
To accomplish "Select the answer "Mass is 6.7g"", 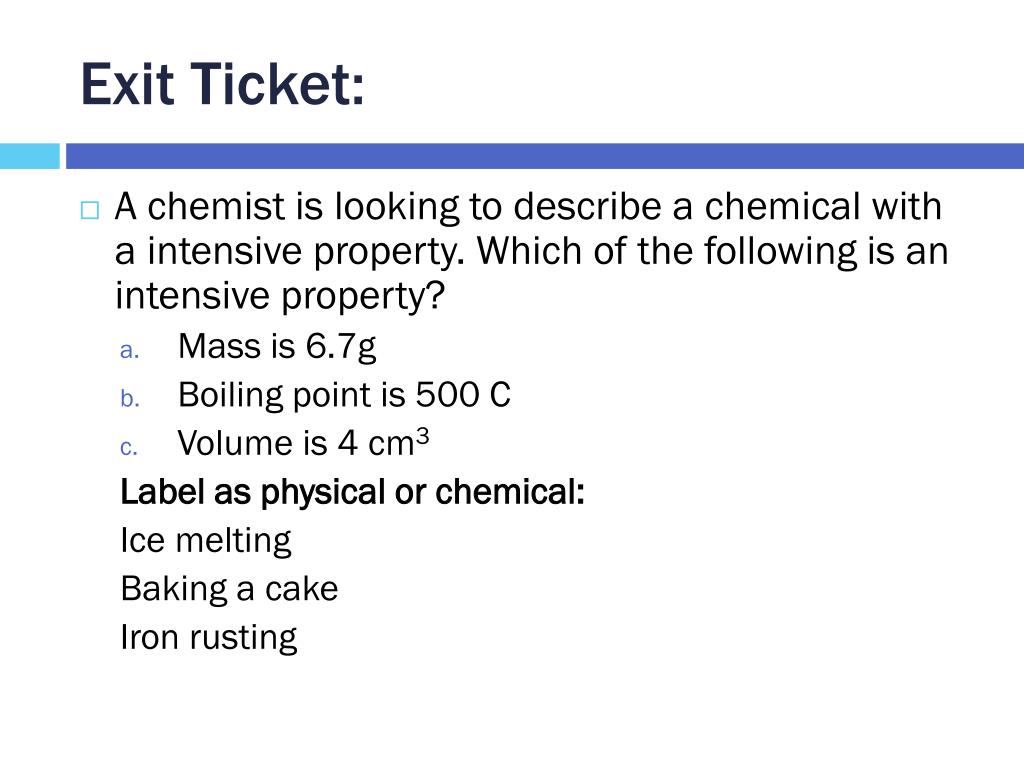I will 277,347.
